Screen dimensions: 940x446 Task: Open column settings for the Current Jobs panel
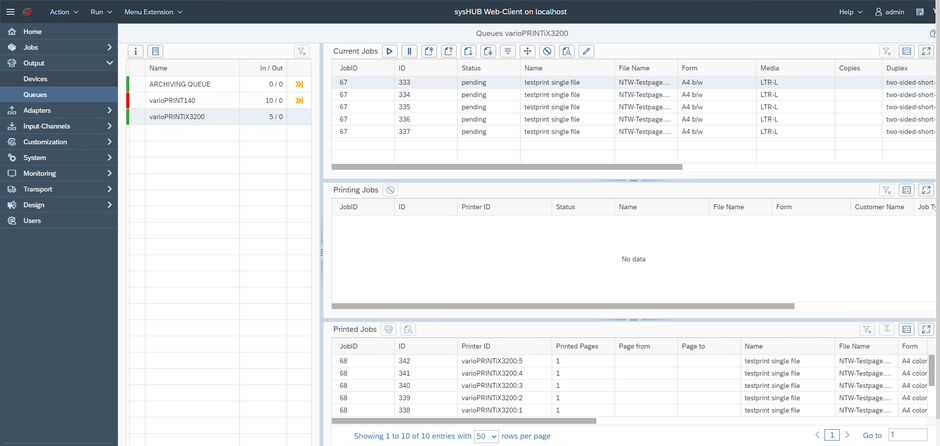(907, 52)
